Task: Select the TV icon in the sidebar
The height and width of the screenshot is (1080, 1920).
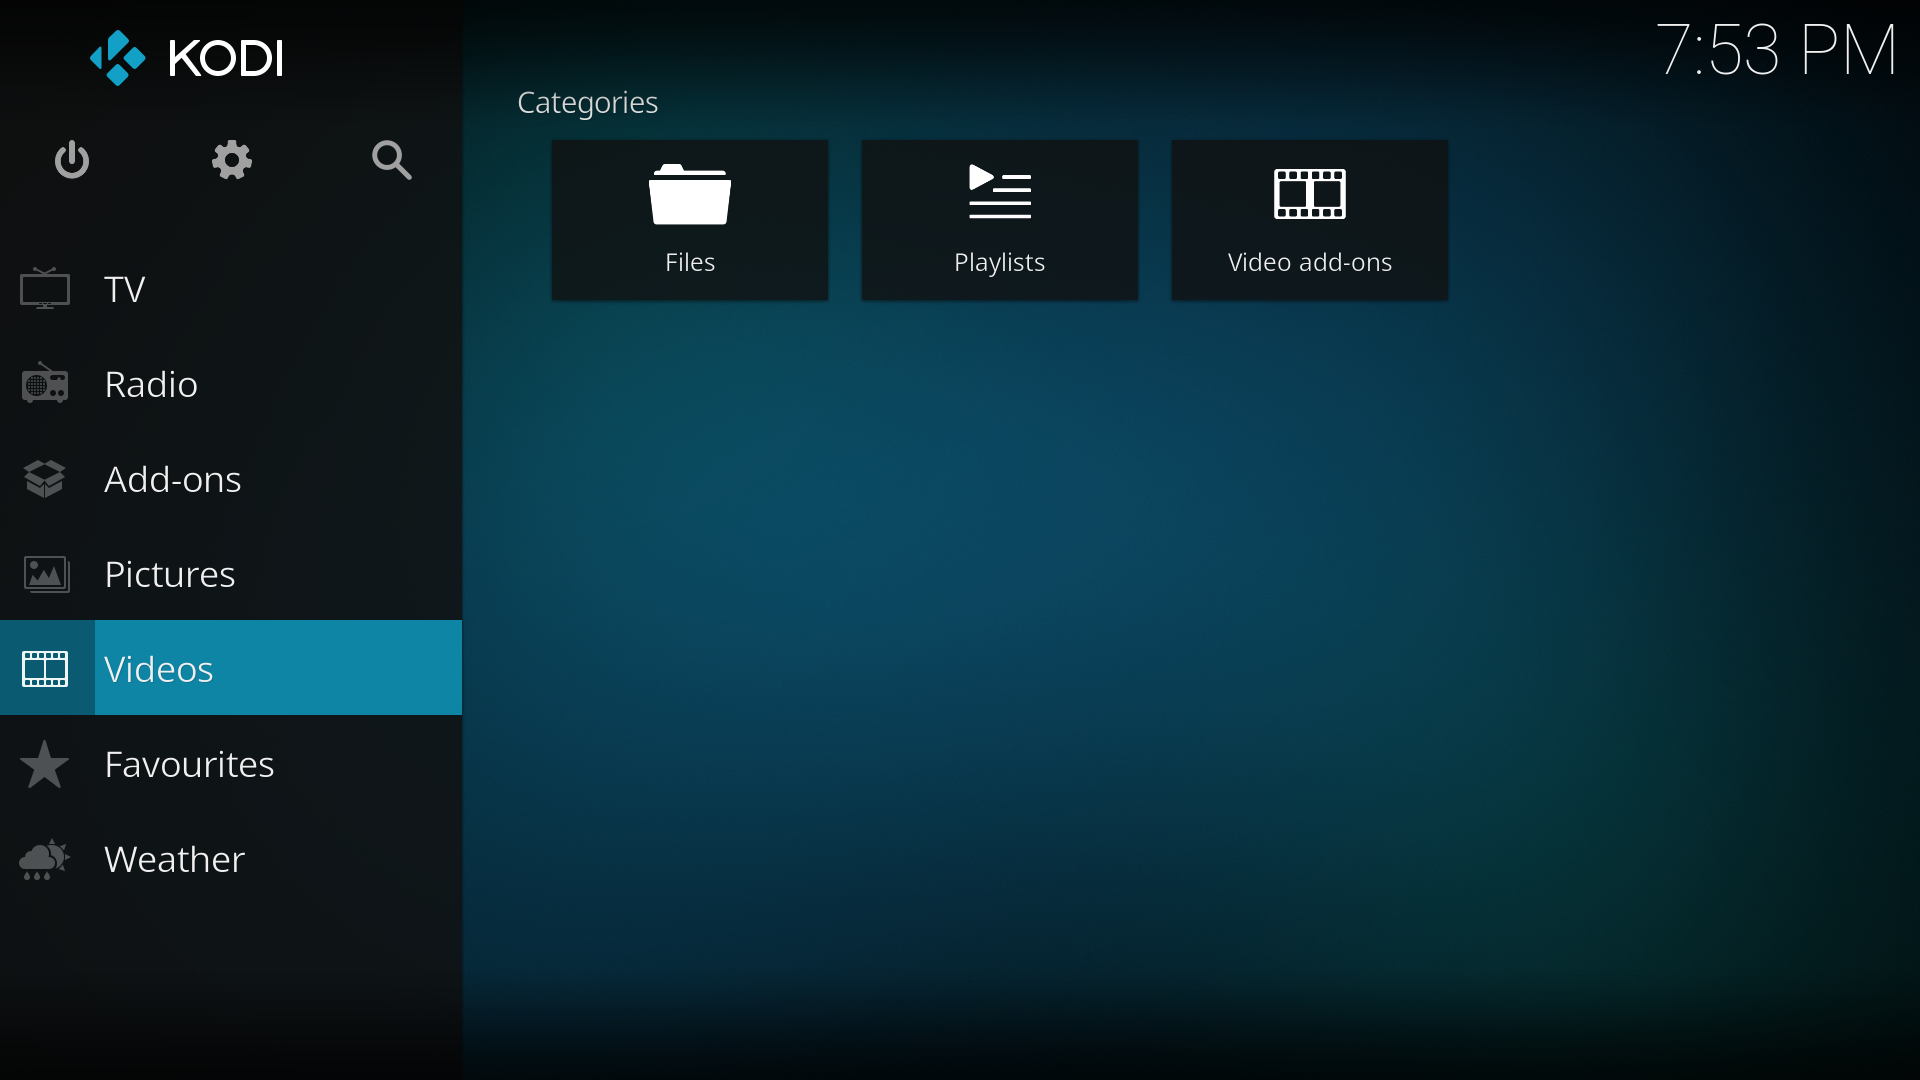Action: coord(44,289)
